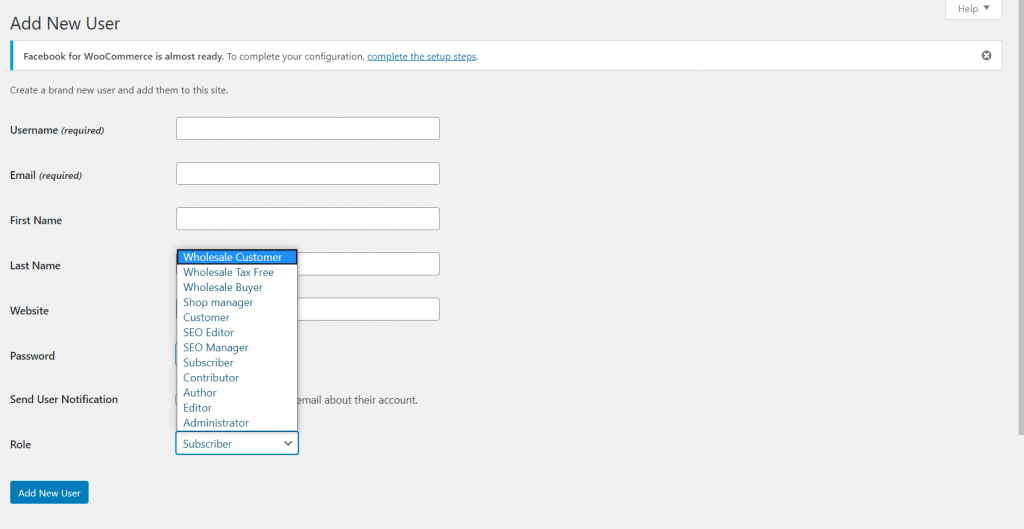
Task: Collapse the Role dropdown showing Subscriber
Action: coord(237,443)
